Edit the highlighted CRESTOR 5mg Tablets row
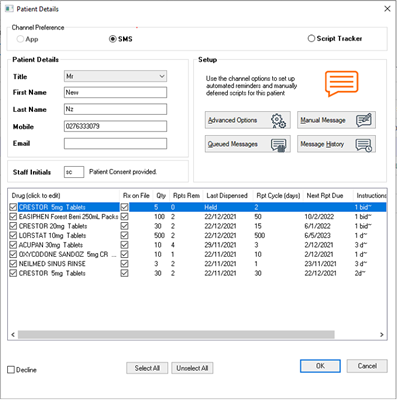397x400 pixels. (198, 207)
